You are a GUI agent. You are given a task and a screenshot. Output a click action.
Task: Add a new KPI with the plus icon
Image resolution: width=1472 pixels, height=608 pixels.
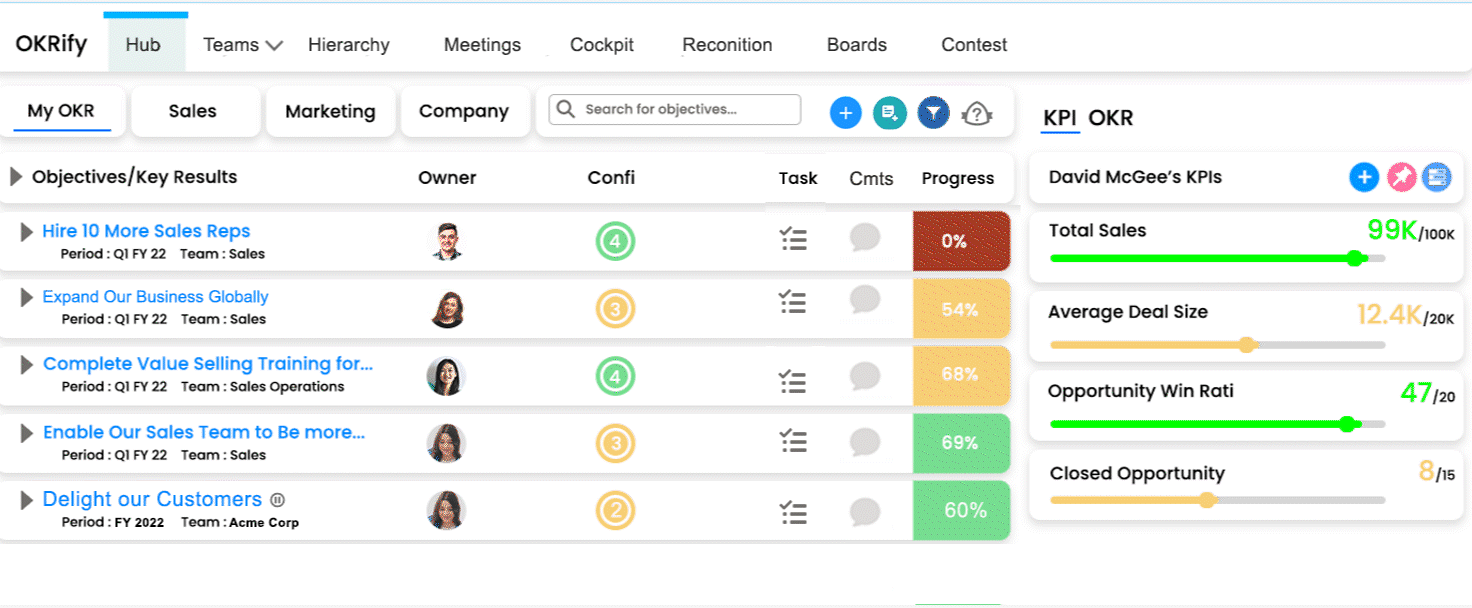point(1363,177)
